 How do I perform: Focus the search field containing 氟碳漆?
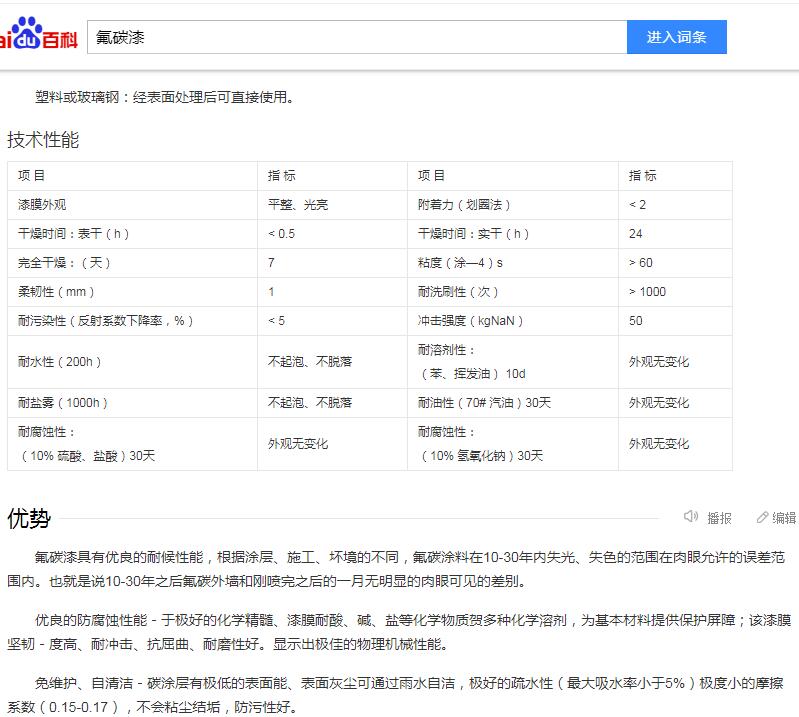(356, 37)
